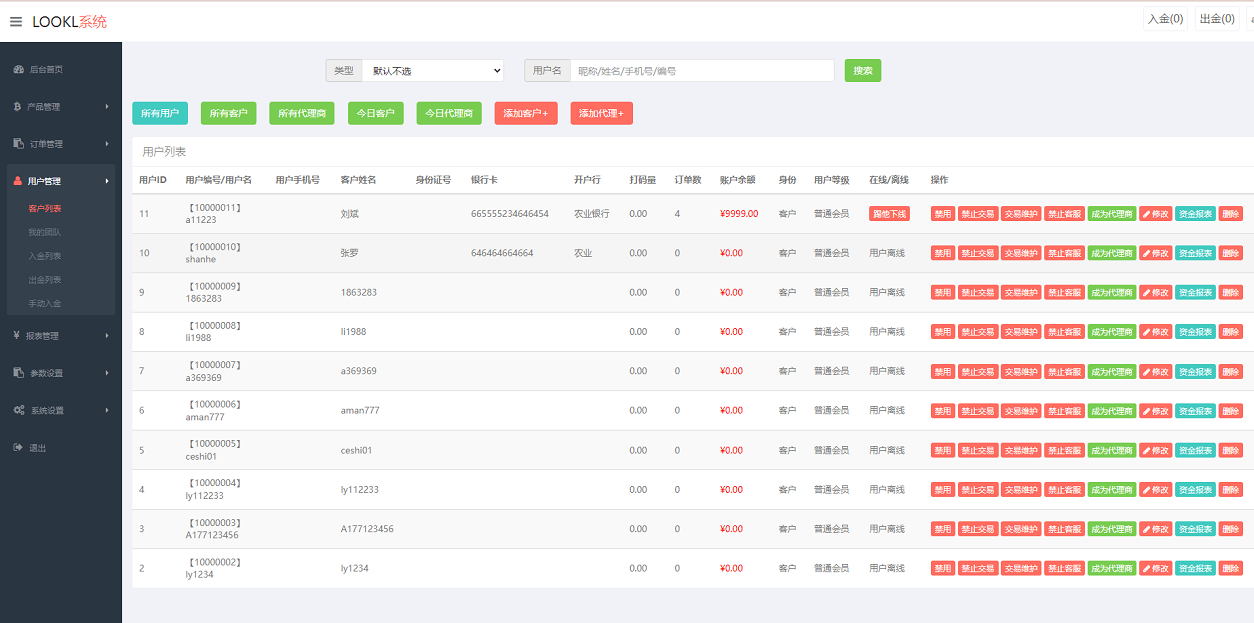1254x623 pixels.
Task: Select 我的团队 from sidebar submenu
Action: pyautogui.click(x=45, y=232)
